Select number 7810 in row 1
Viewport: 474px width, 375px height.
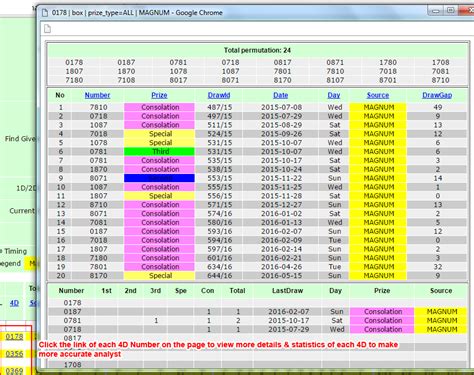99,107
